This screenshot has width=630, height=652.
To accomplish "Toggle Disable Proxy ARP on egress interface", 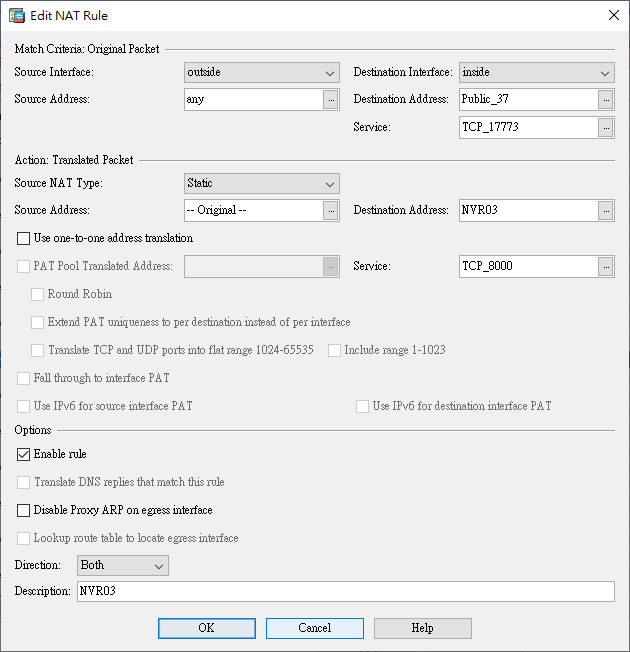I will 24,510.
